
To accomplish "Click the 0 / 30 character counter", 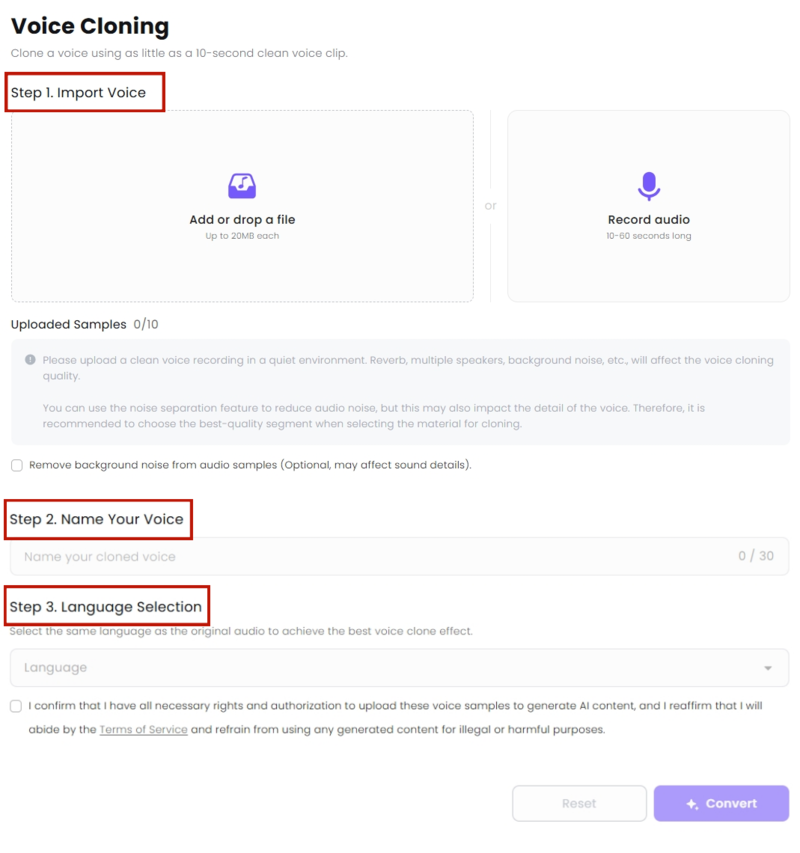I will click(756, 556).
